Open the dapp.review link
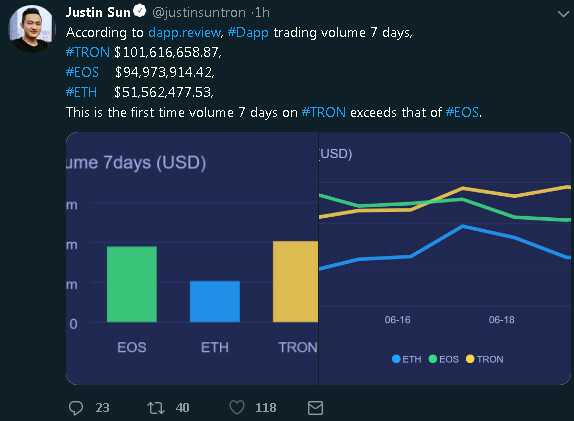 (x=185, y=33)
